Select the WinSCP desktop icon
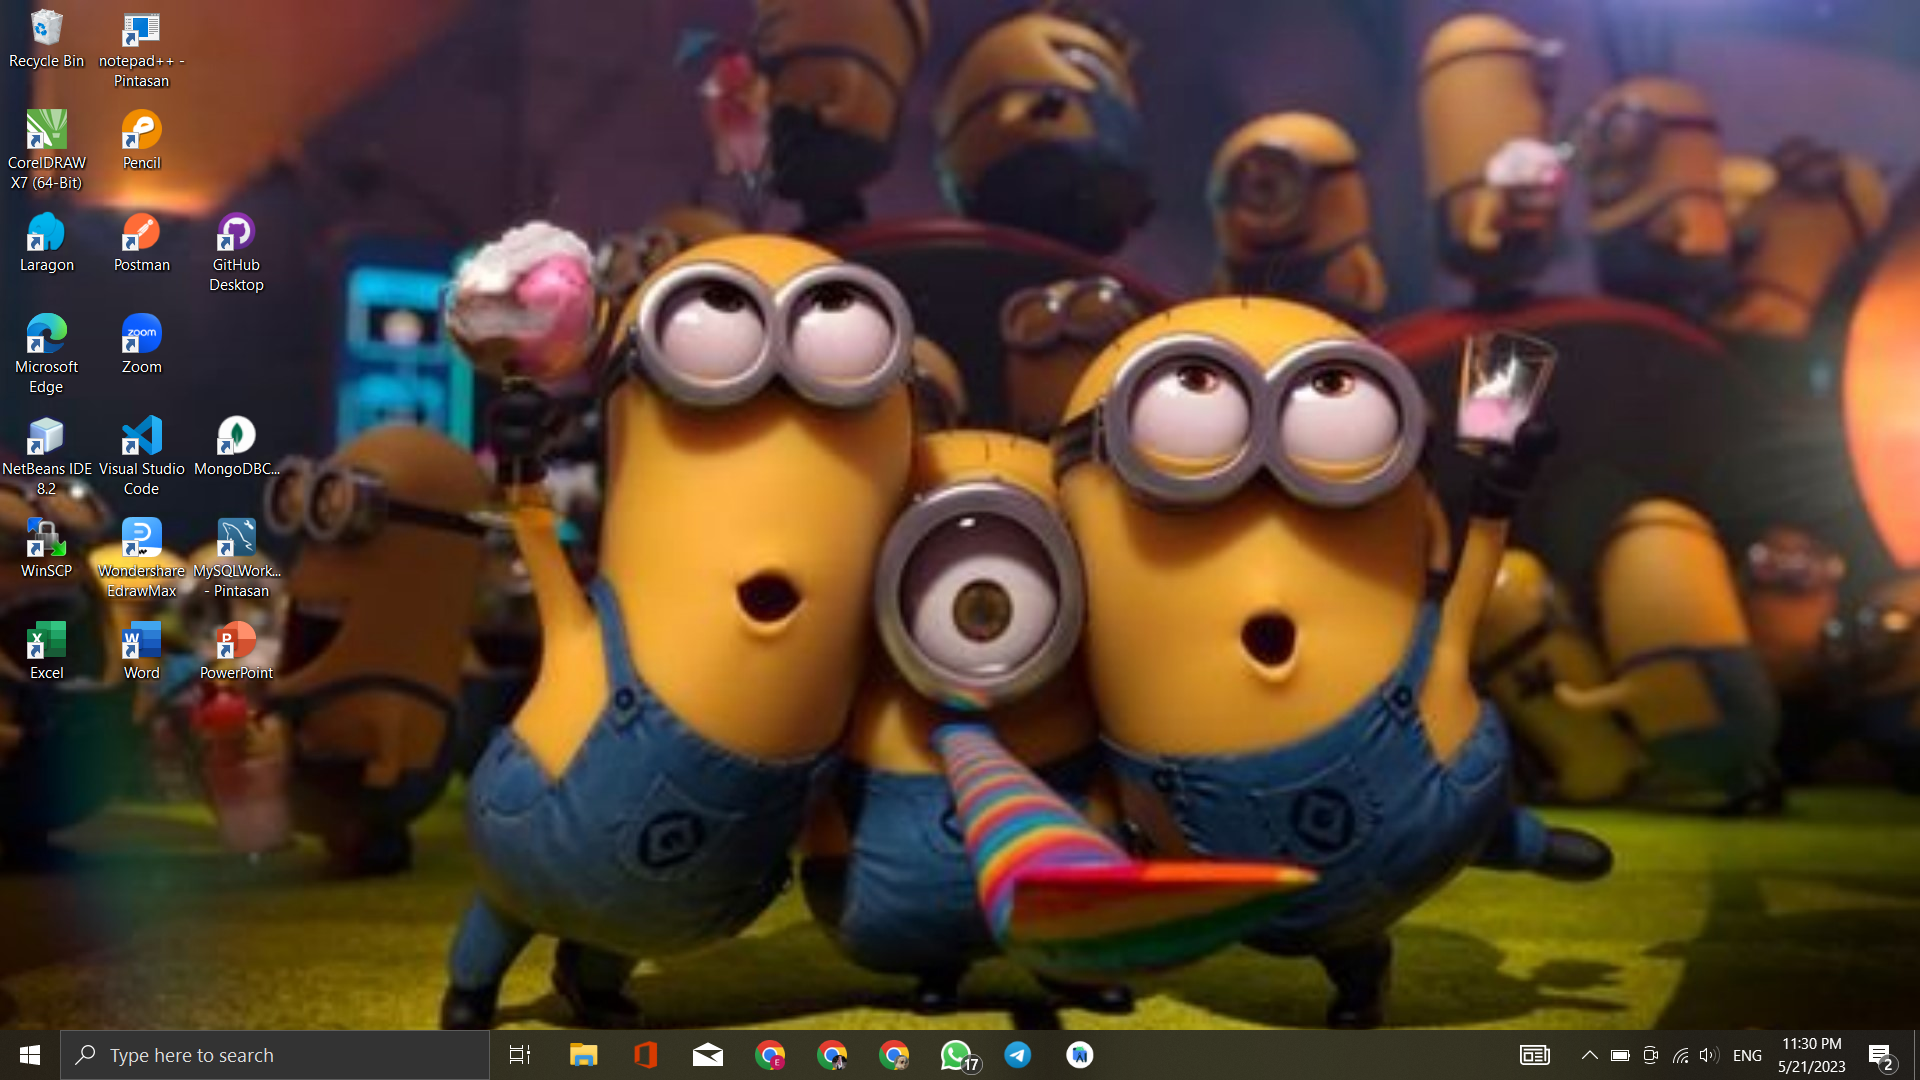The width and height of the screenshot is (1920, 1080). pyautogui.click(x=46, y=548)
